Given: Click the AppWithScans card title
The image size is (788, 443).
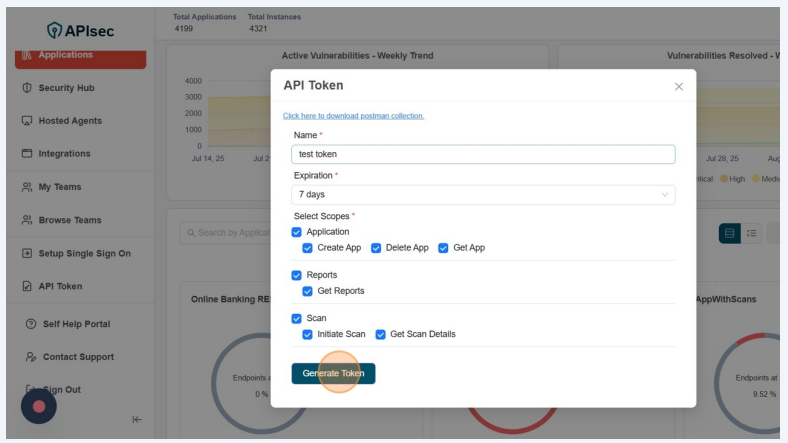Looking at the screenshot, I should (x=726, y=299).
